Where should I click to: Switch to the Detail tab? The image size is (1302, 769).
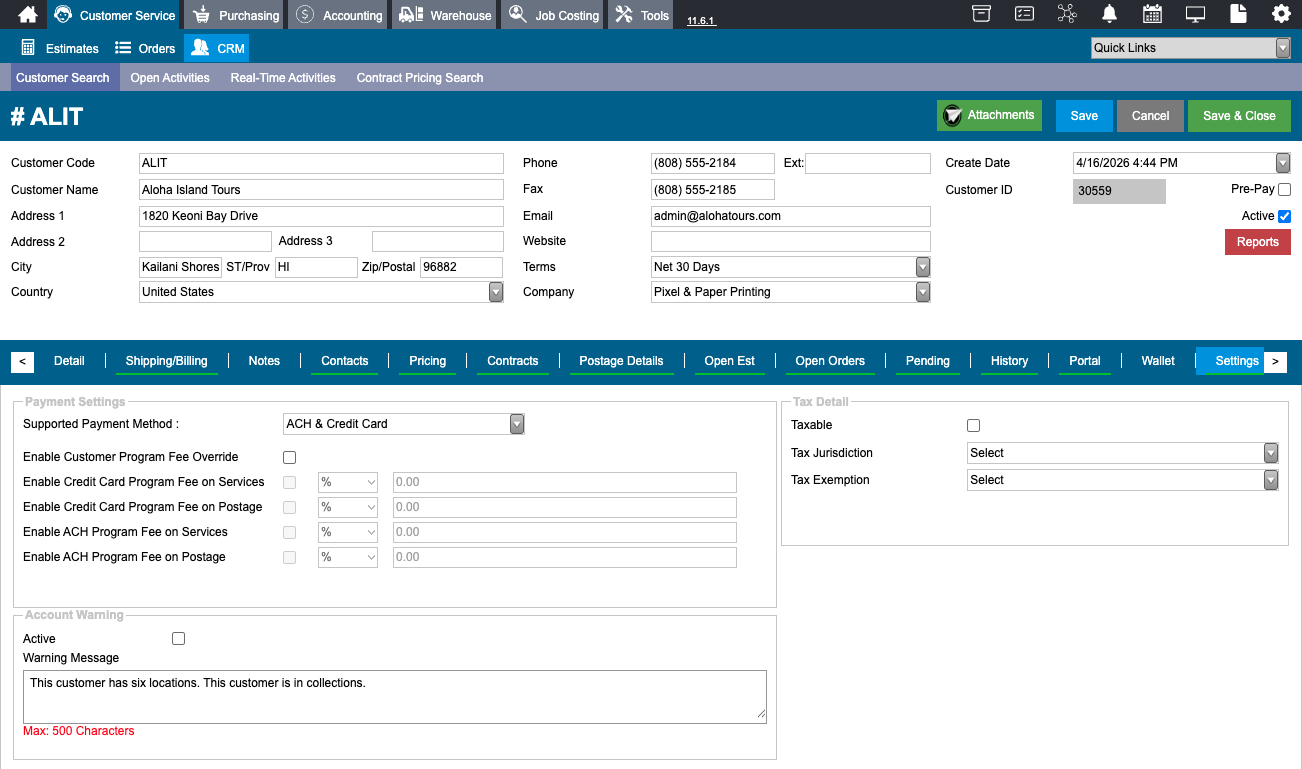pyautogui.click(x=69, y=361)
